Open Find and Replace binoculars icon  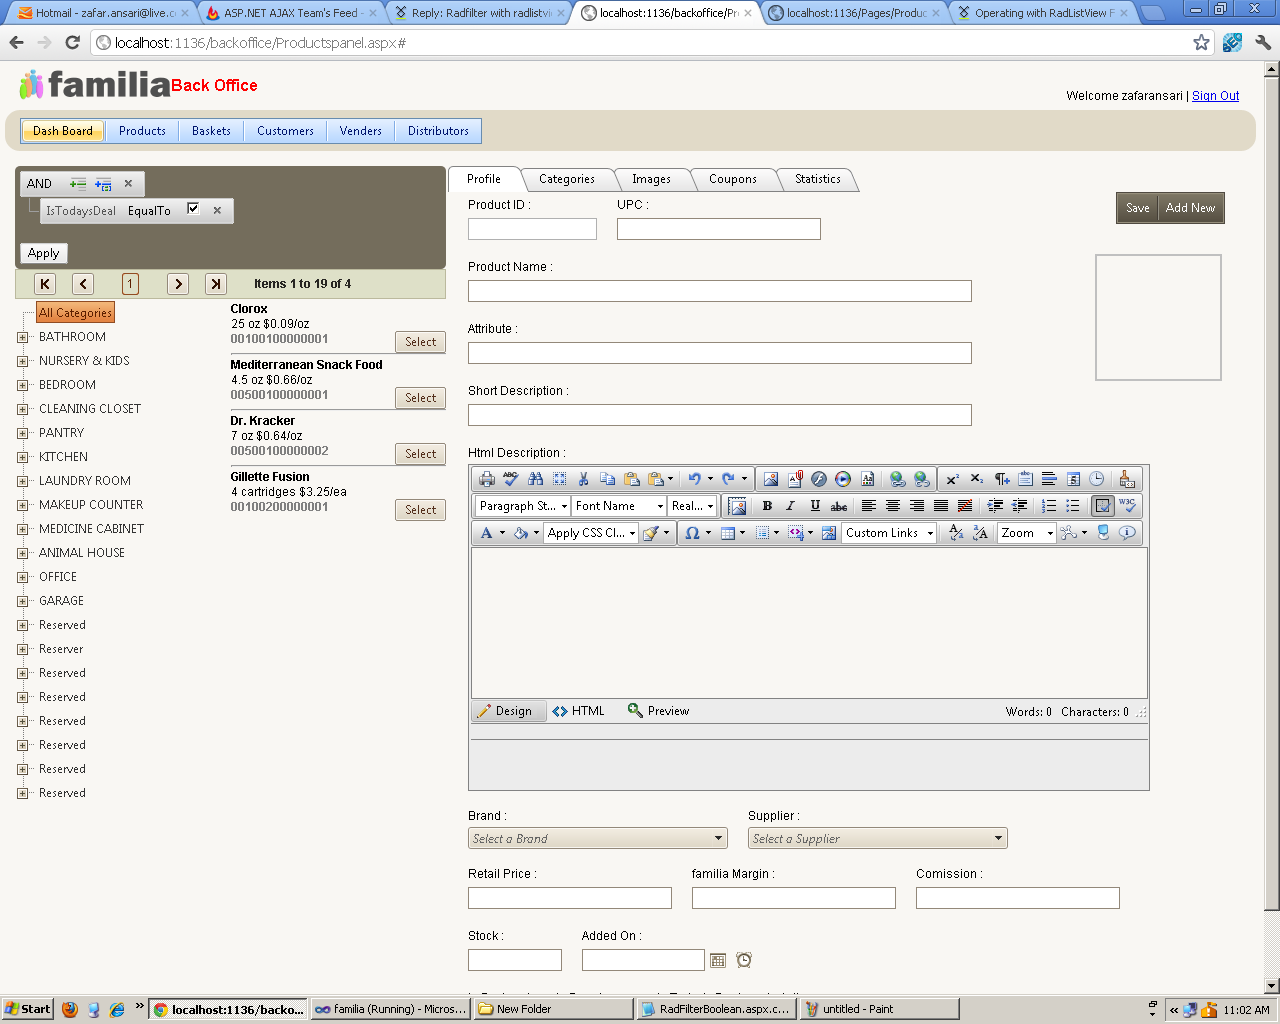coord(535,479)
